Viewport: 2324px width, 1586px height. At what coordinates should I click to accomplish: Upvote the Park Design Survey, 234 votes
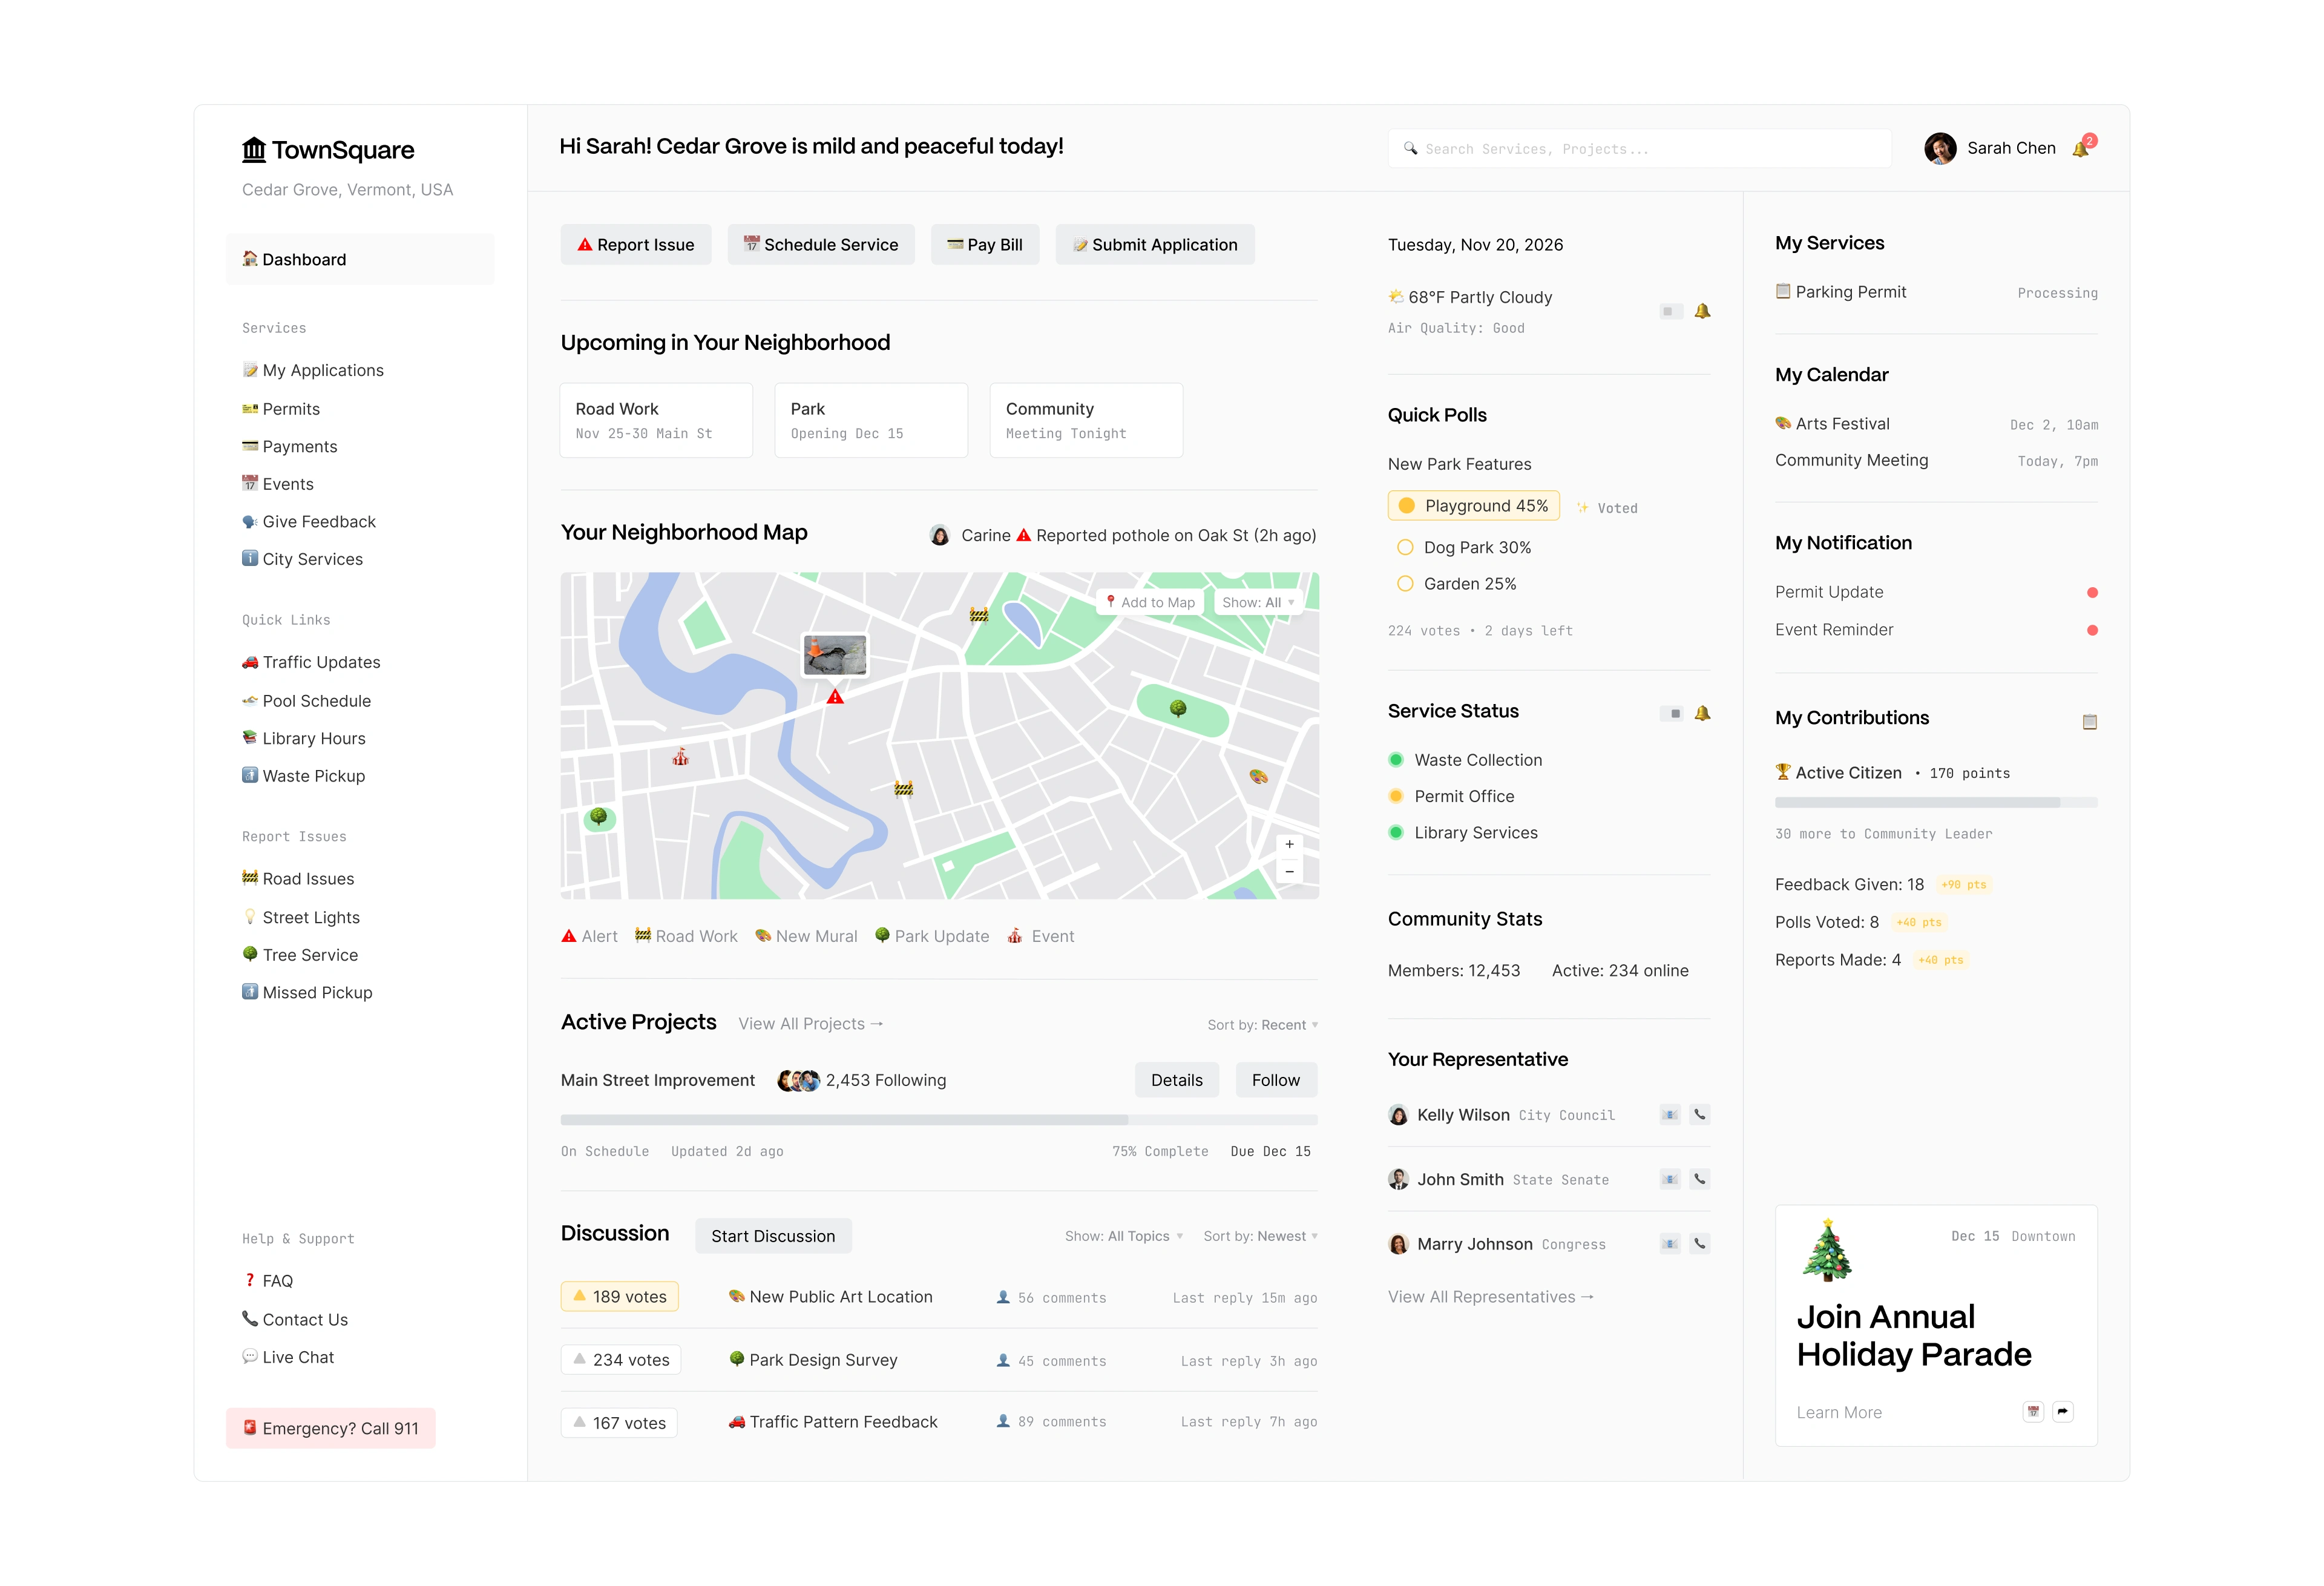tap(620, 1359)
